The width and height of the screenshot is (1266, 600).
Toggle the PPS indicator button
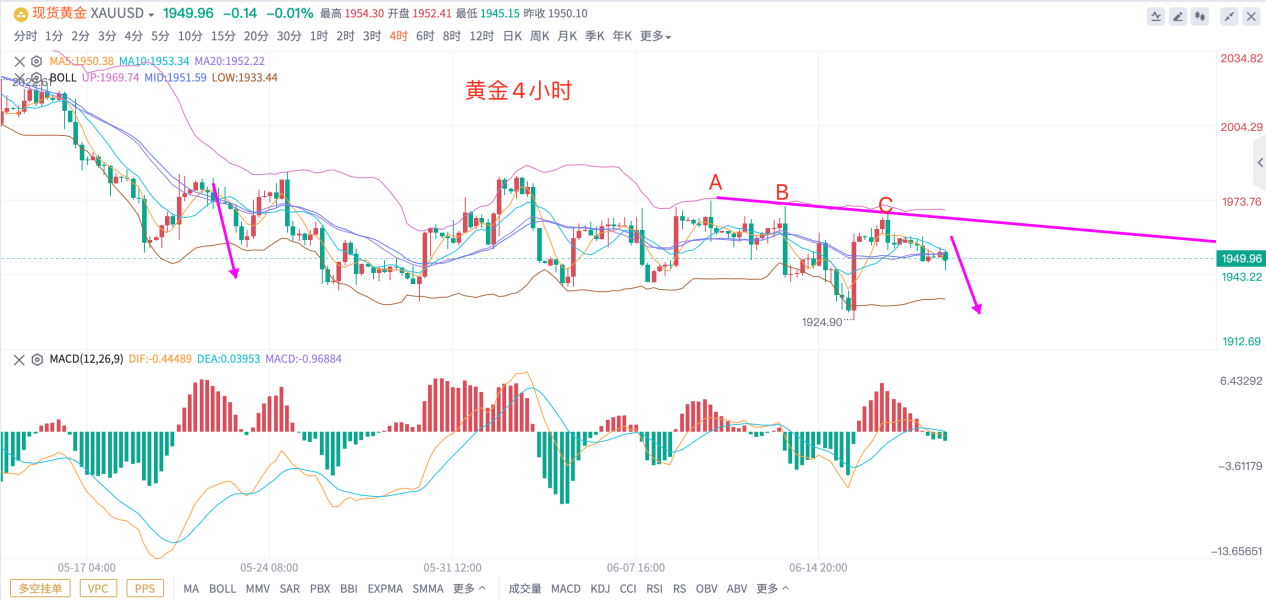tap(145, 588)
